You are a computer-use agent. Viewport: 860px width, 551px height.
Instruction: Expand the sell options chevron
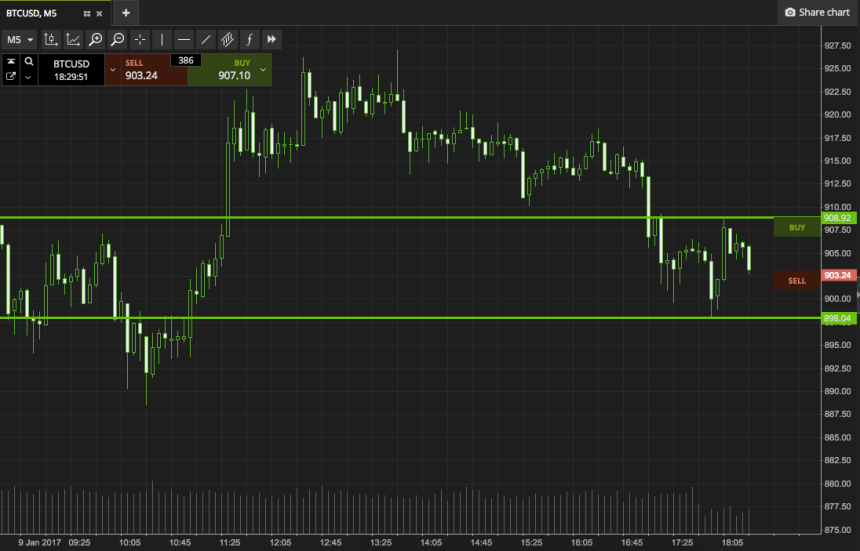pos(113,70)
